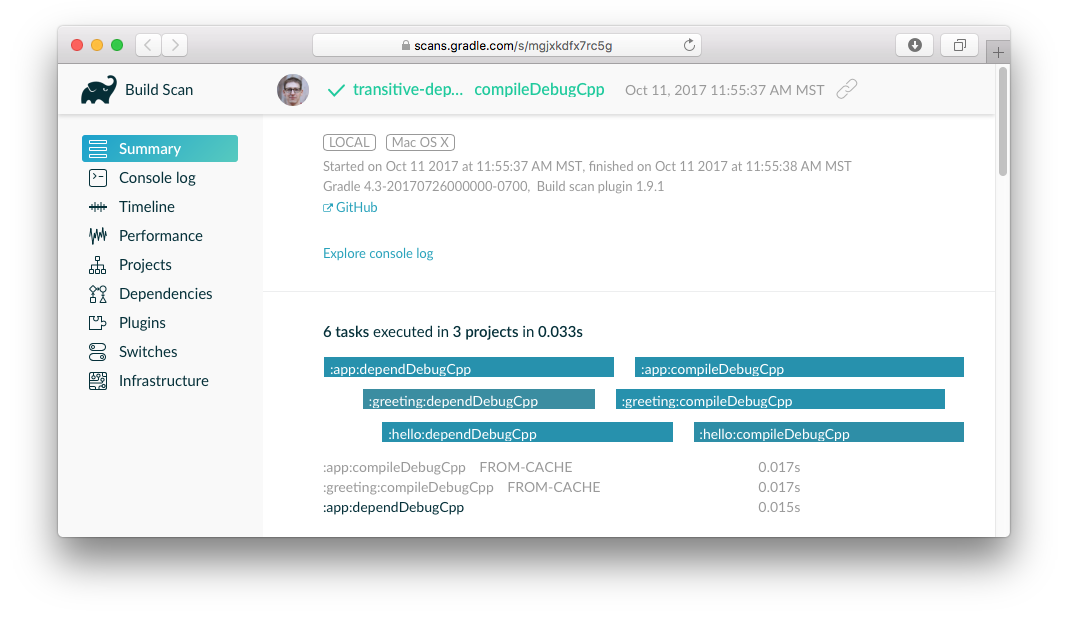Open the Console log section
The width and height of the screenshot is (1066, 618).
point(157,177)
